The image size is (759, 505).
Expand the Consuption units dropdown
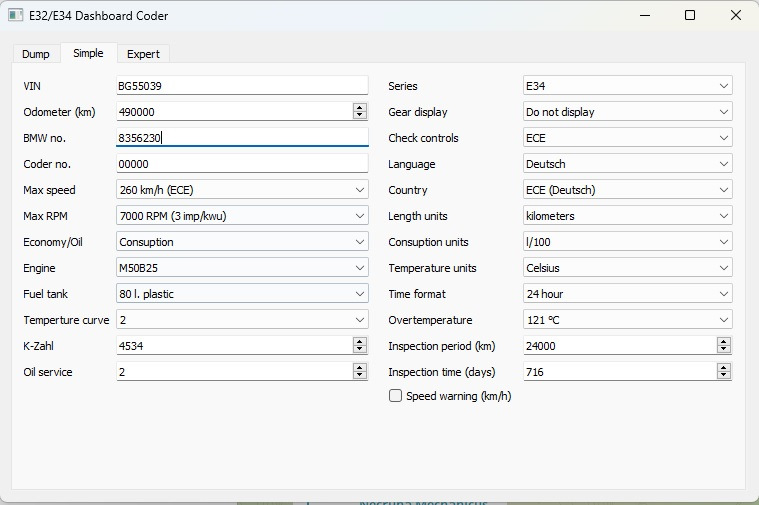[x=628, y=242]
